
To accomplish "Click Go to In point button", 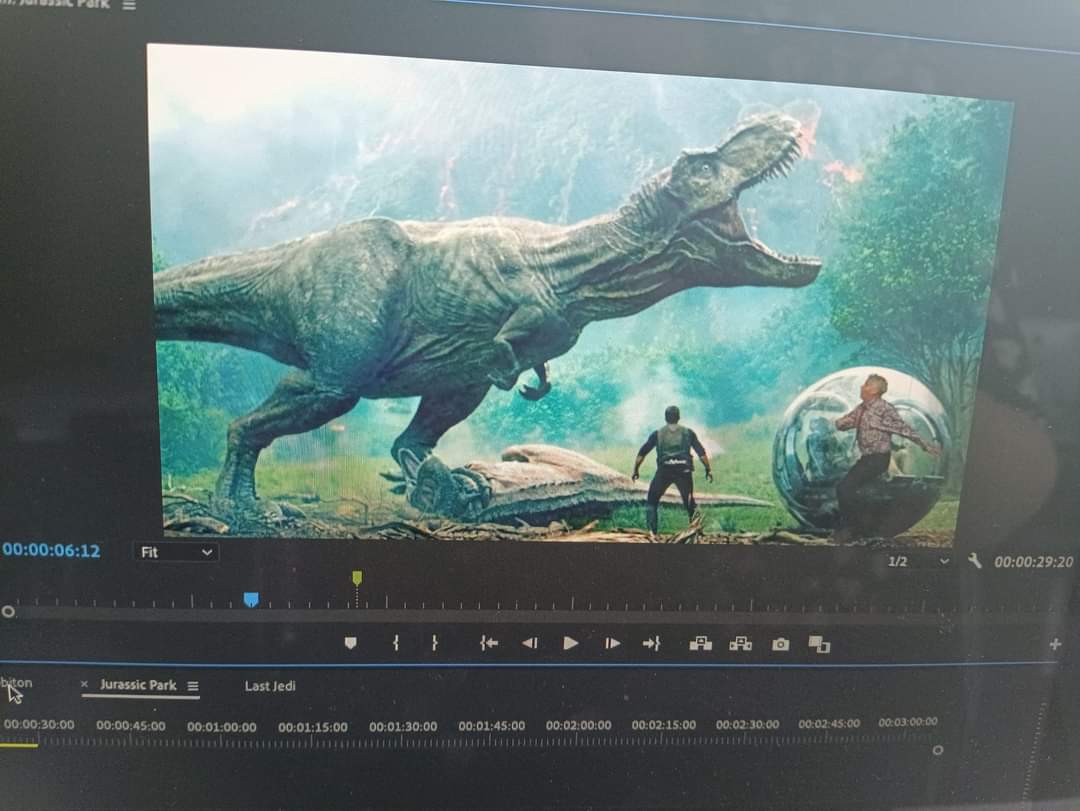I will tap(488, 643).
